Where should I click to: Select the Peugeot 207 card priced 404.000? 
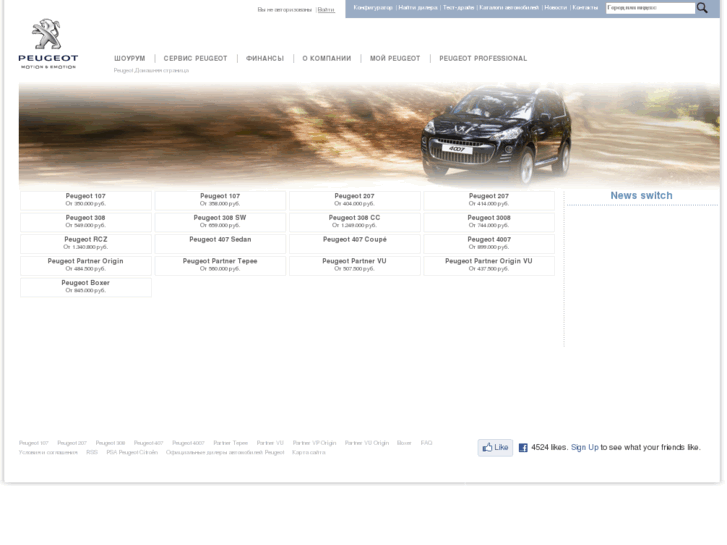(355, 201)
